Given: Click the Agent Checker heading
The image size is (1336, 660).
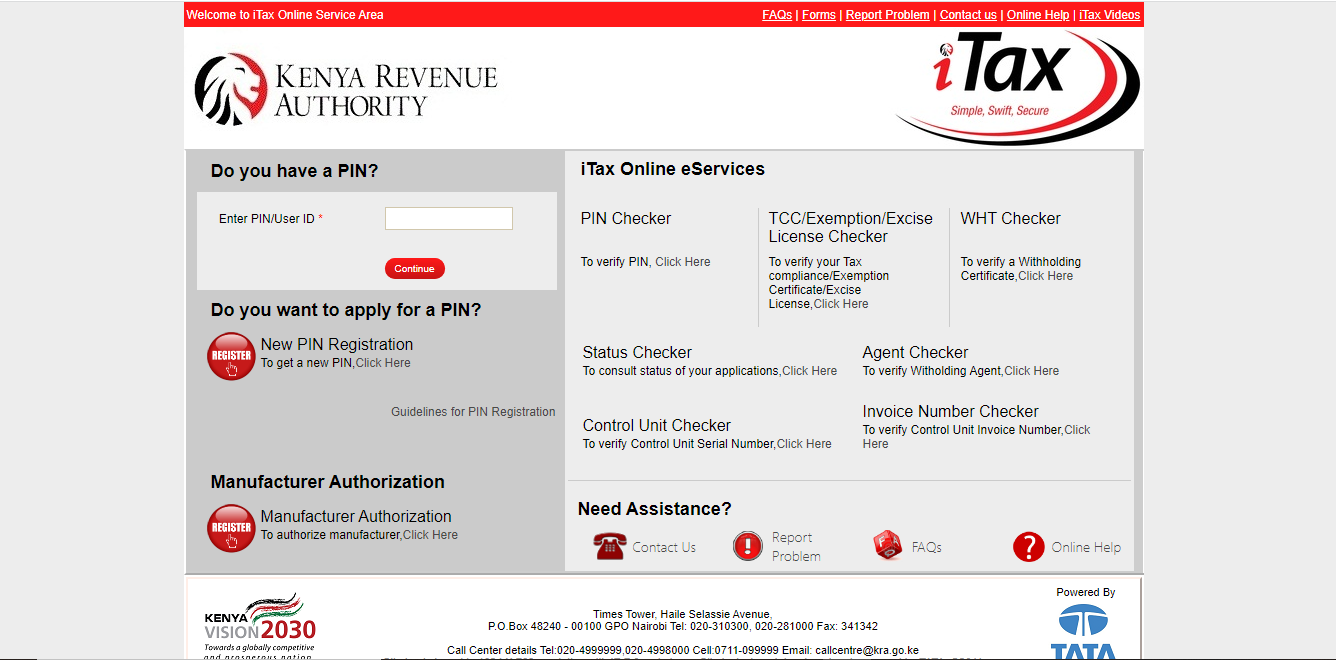Looking at the screenshot, I should (x=915, y=352).
